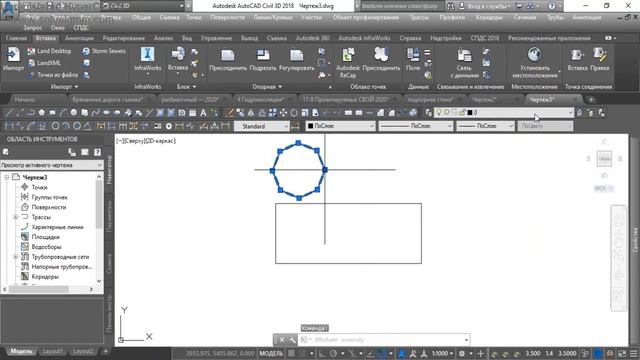Select the Clip (Подрезать) tool
Image resolution: width=640 pixels, height=360 pixels.
(263, 60)
